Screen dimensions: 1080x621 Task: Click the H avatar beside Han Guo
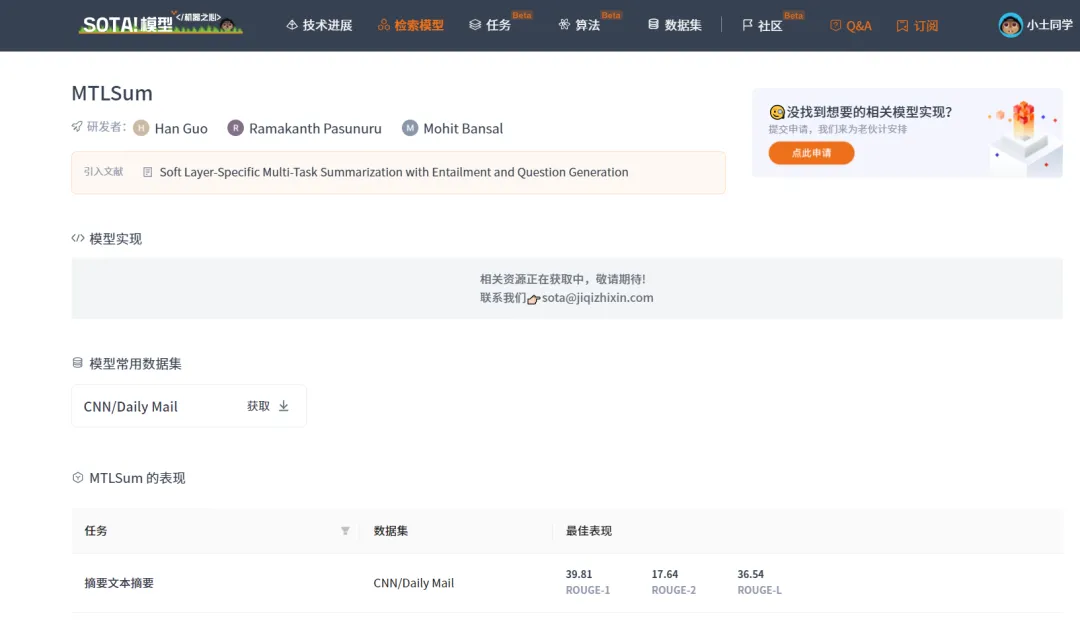pos(141,128)
